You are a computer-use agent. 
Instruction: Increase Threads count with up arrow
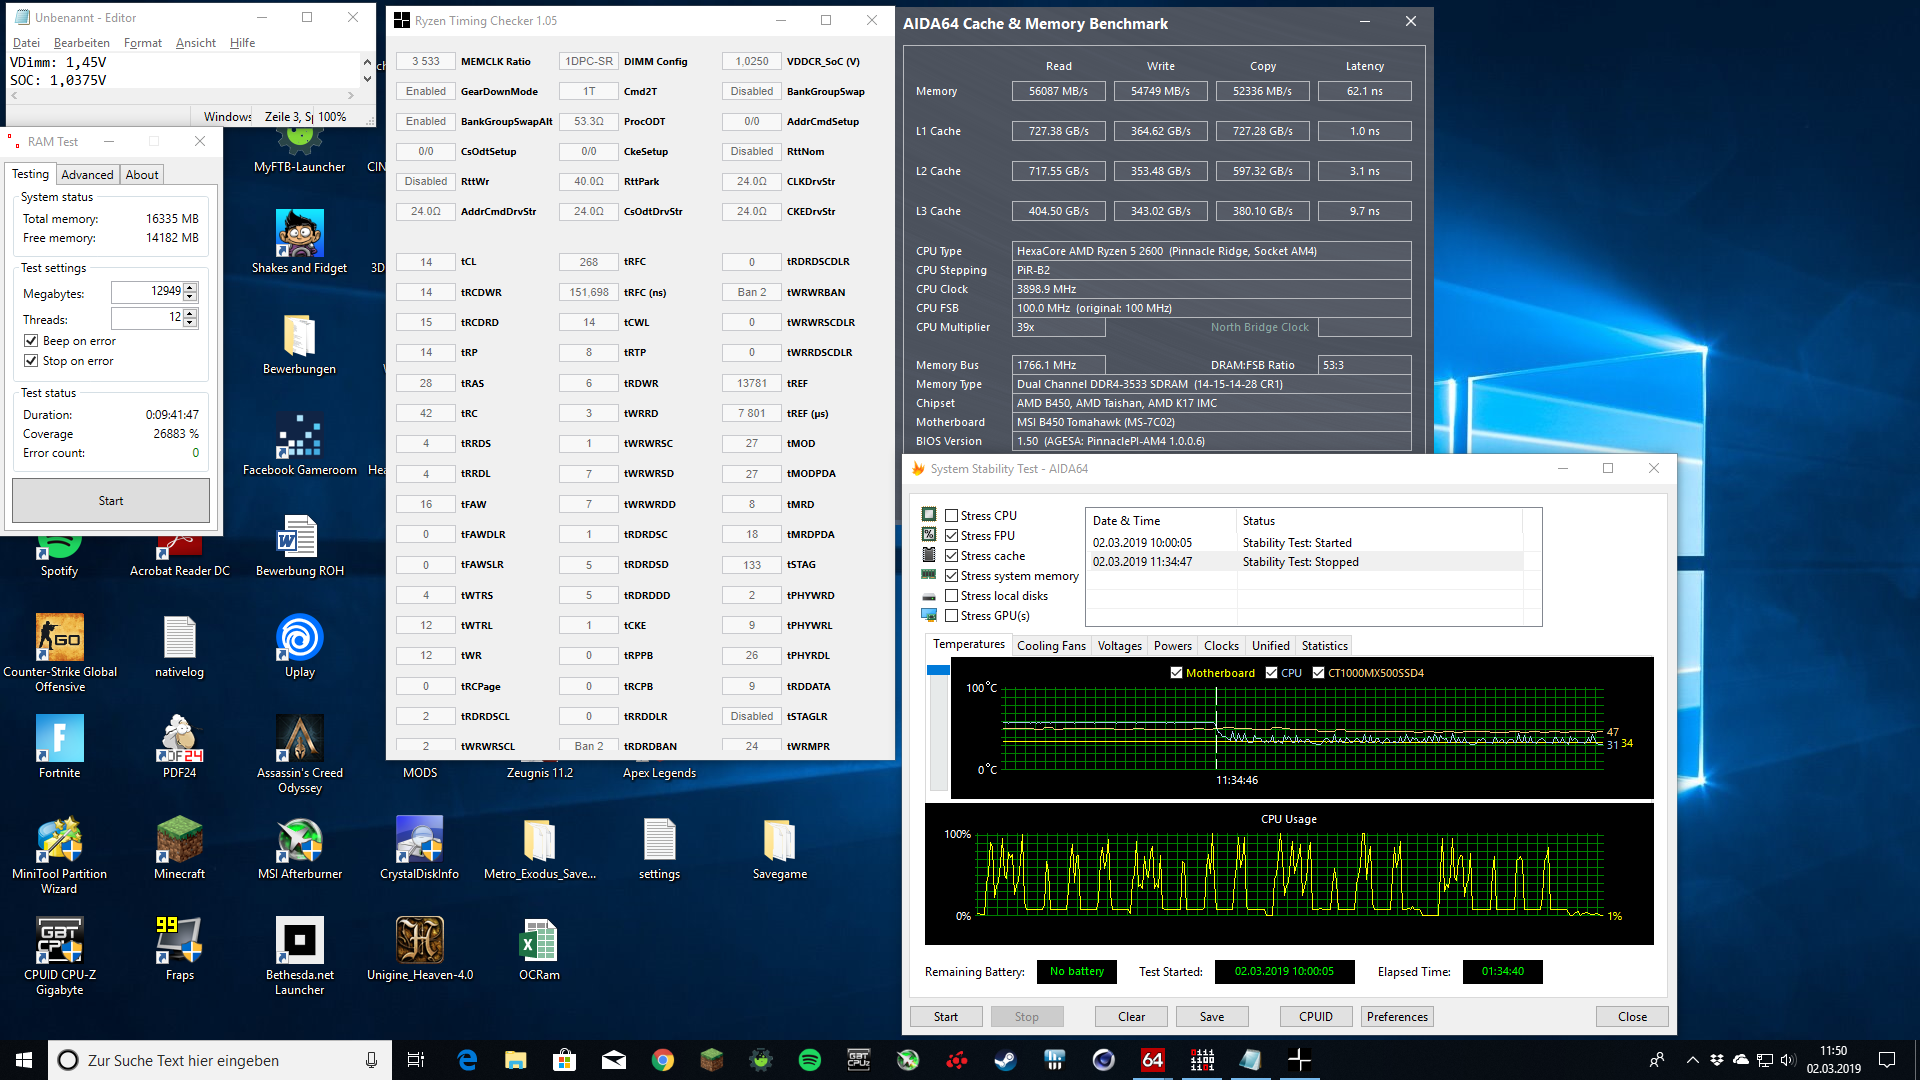(x=190, y=314)
